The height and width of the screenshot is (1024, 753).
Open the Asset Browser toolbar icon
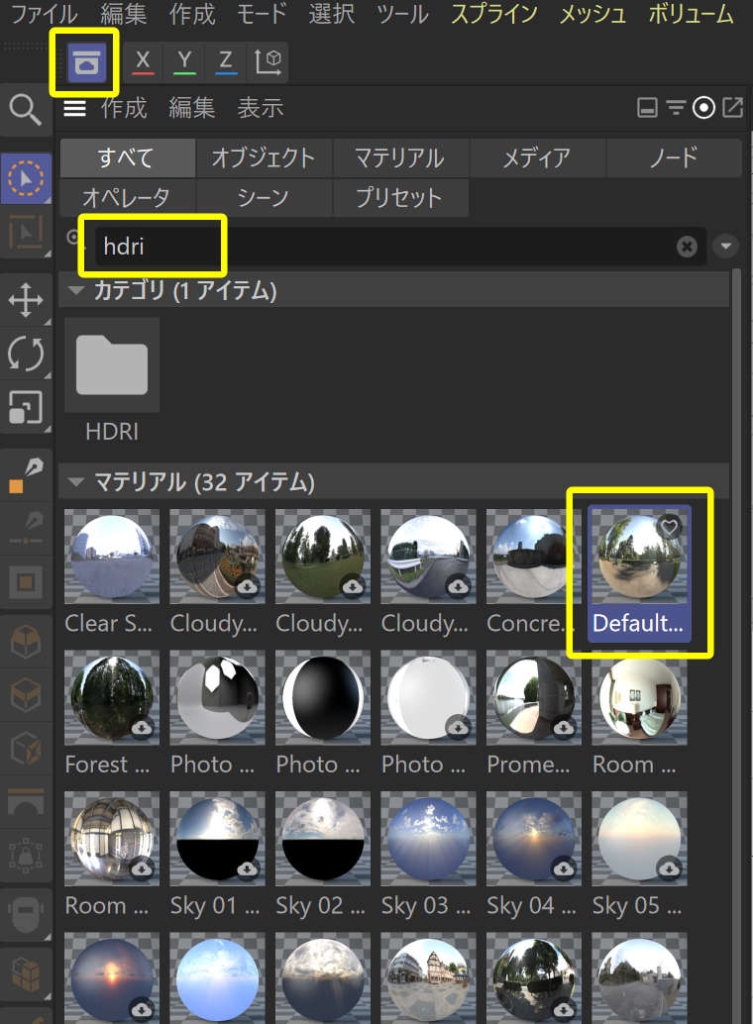click(x=86, y=62)
